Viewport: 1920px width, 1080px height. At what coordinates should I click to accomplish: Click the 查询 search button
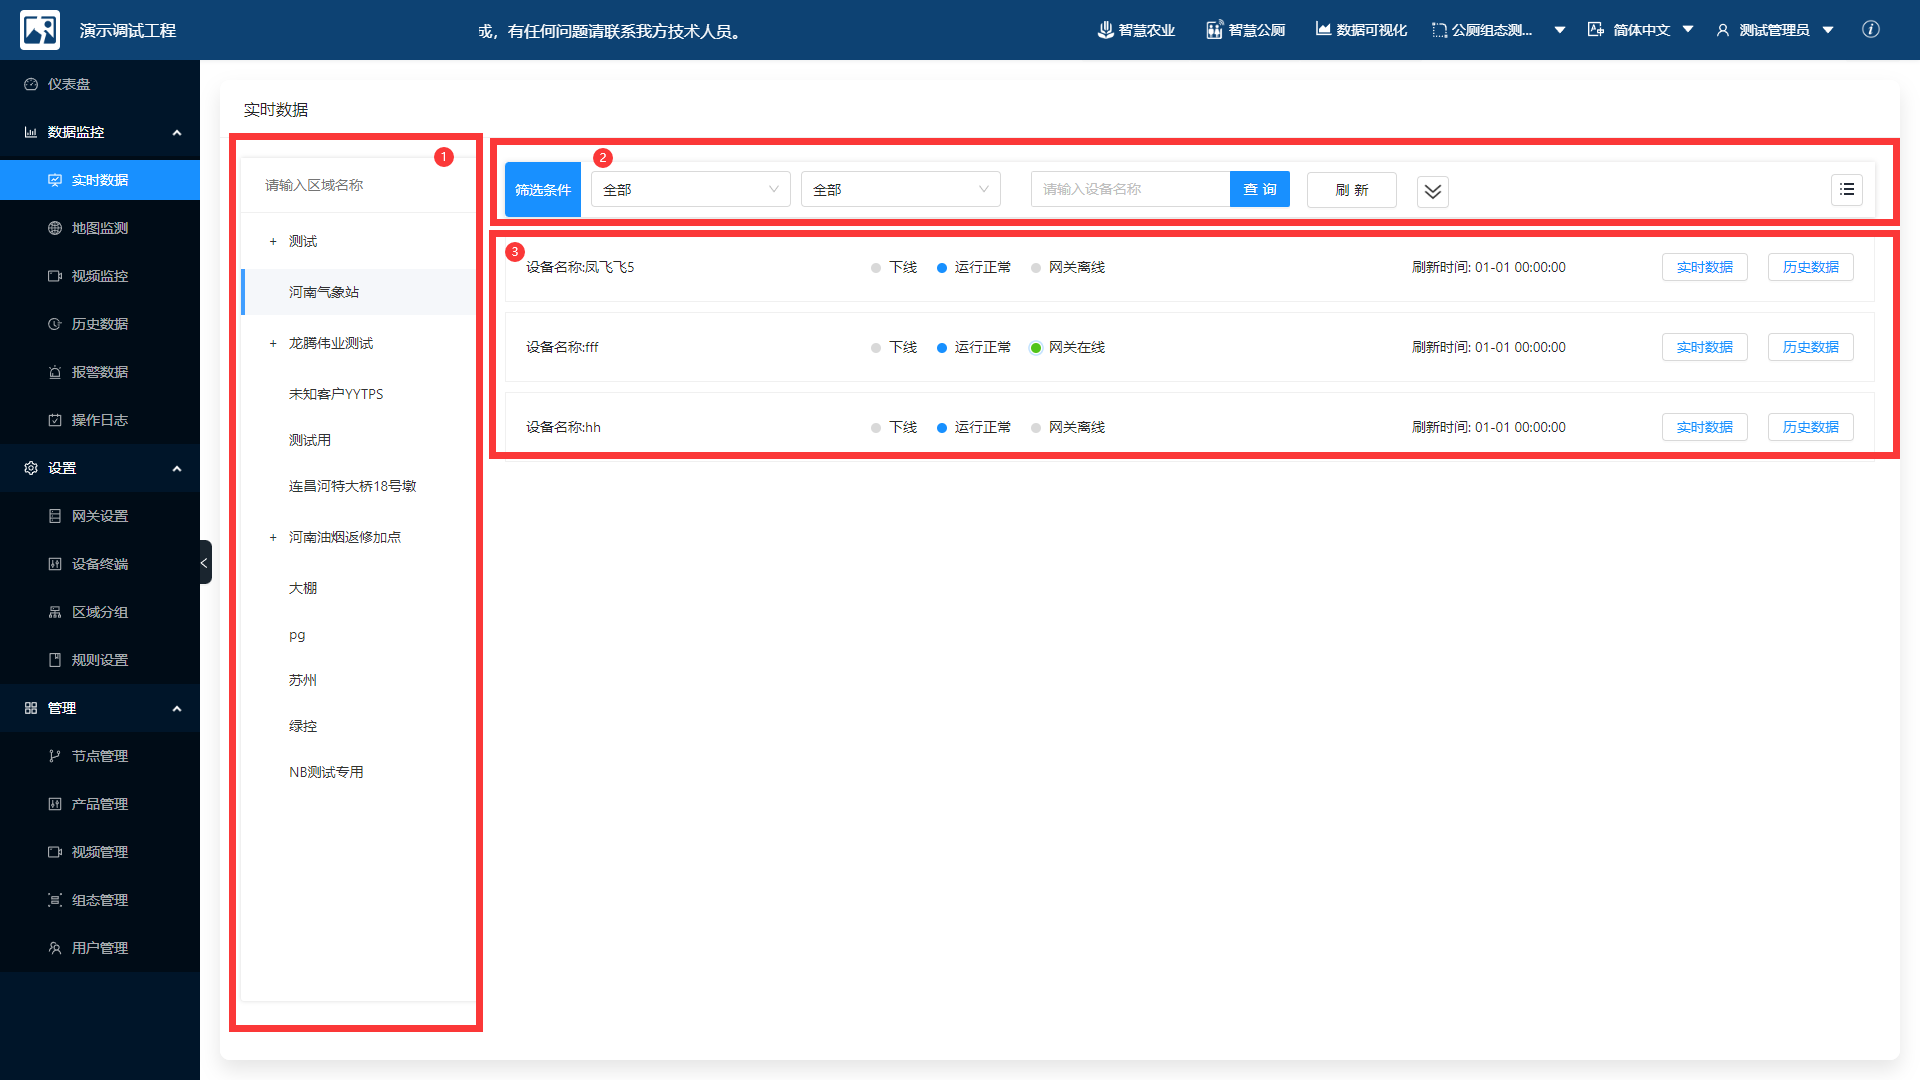coord(1259,190)
